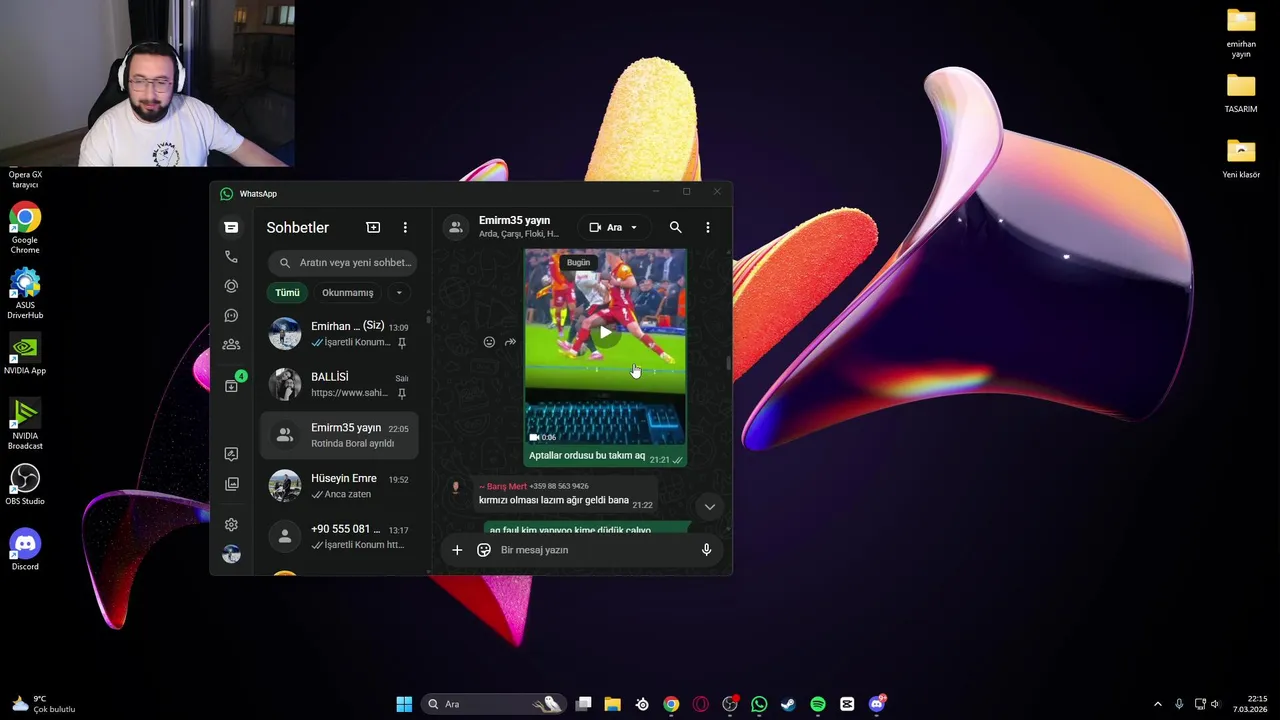Open the Emirhan (Siz) chat
The height and width of the screenshot is (720, 1280).
click(340, 334)
